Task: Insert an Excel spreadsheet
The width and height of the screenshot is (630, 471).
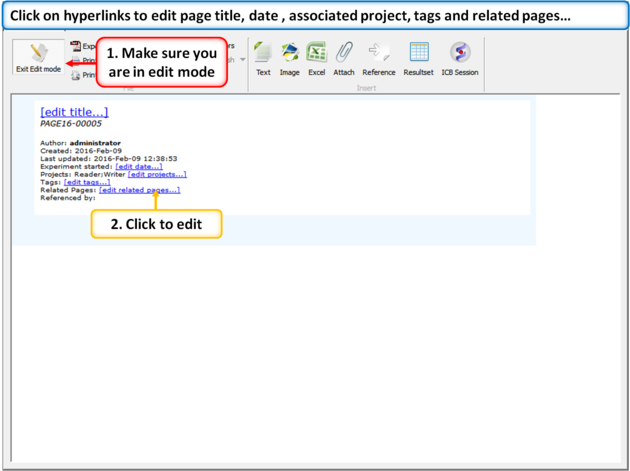Action: [x=316, y=59]
